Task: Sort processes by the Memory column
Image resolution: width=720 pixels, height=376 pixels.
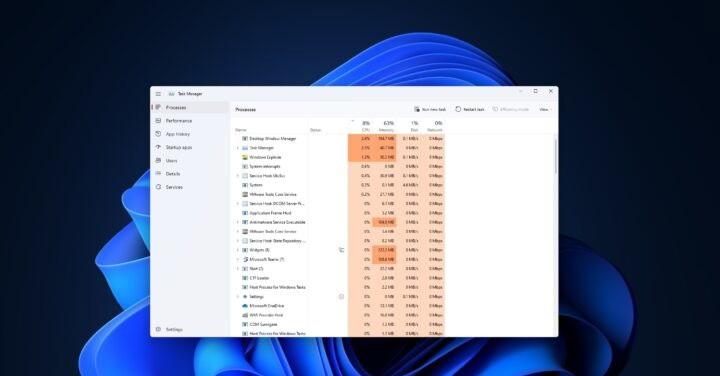Action: coord(384,126)
